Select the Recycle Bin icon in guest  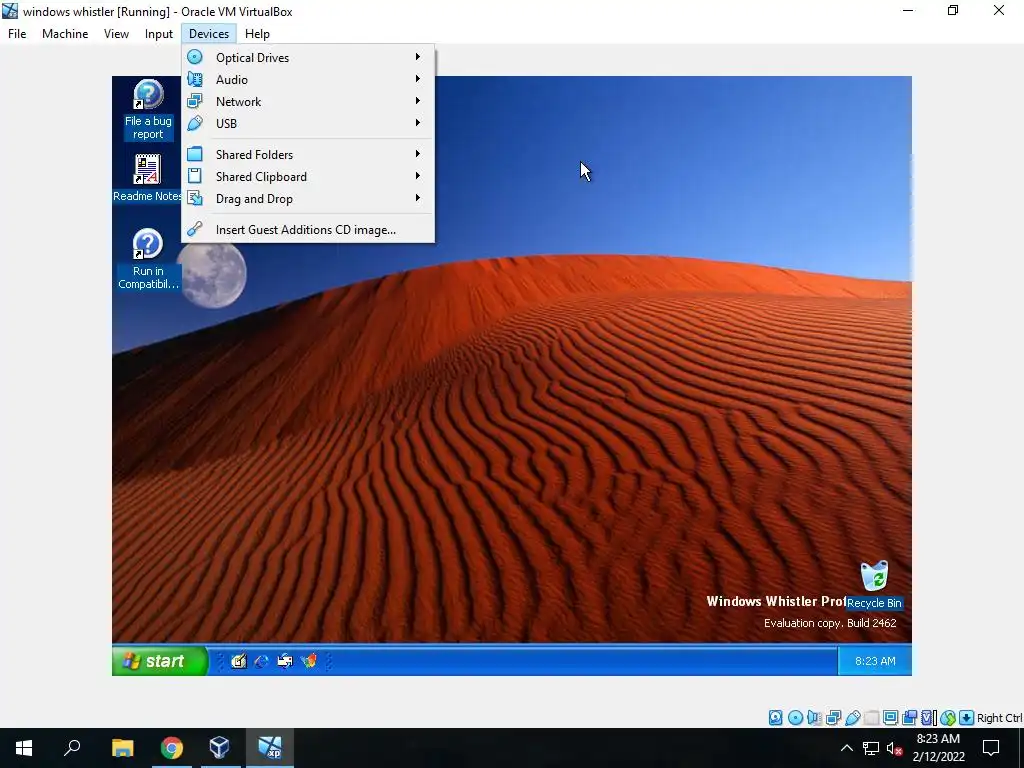point(874,585)
